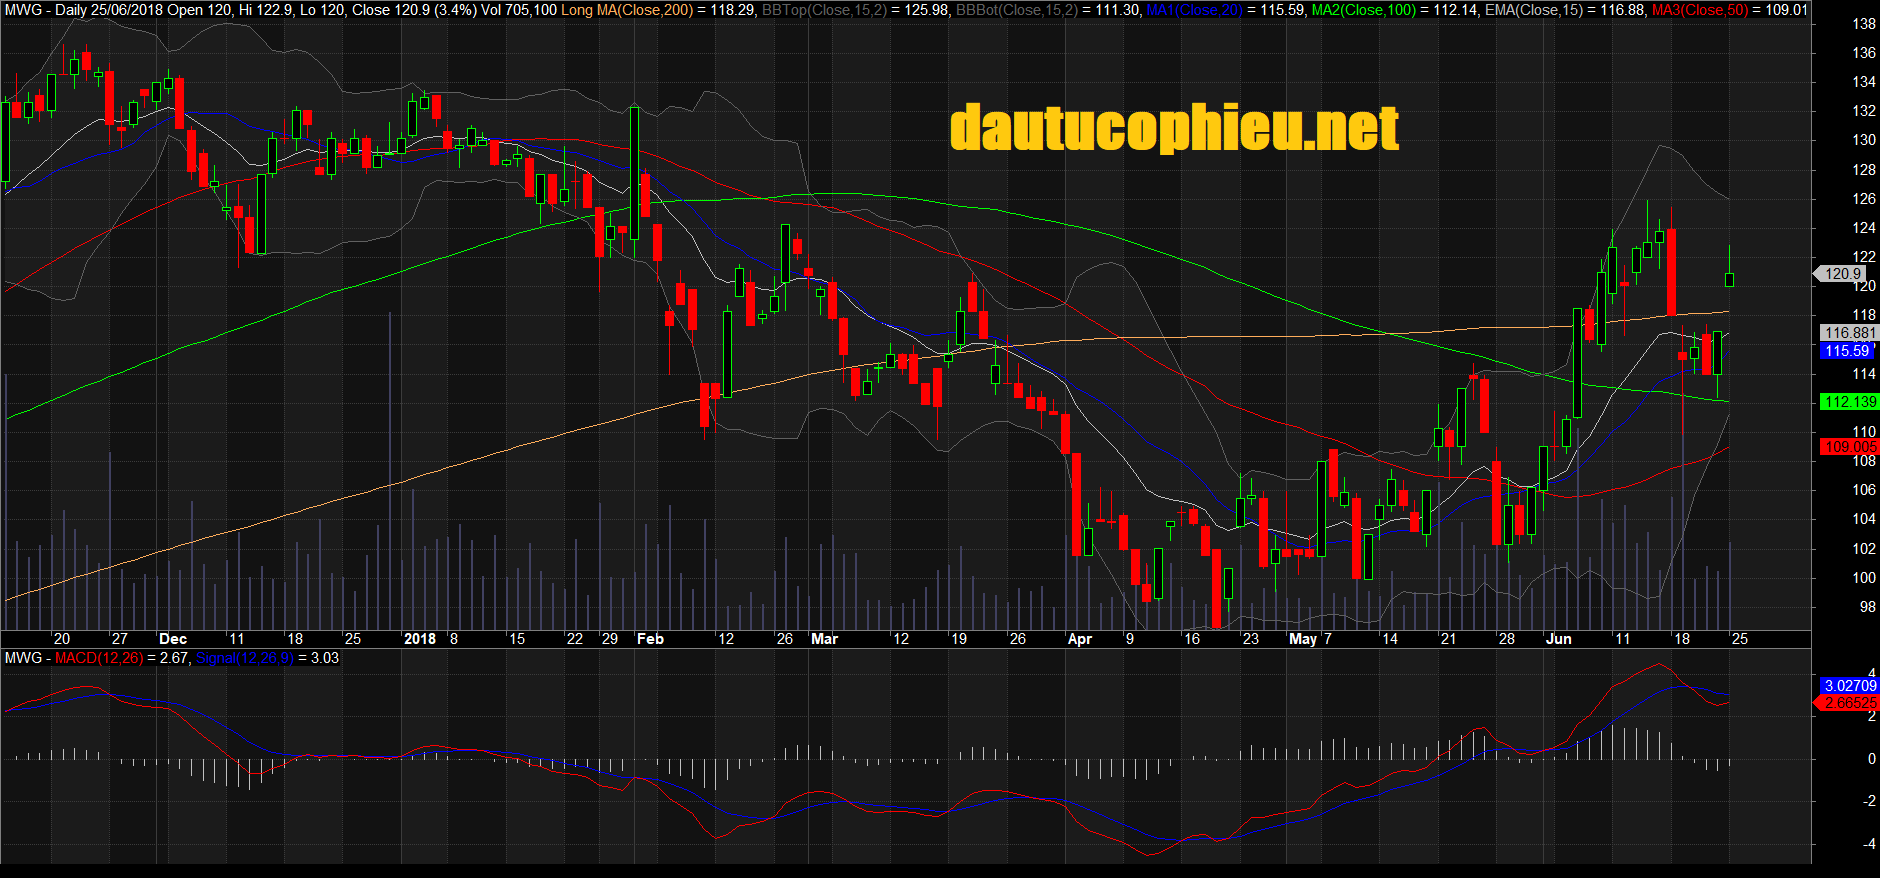Select the BBTop(Close,15,2) indicator label

coord(823,10)
